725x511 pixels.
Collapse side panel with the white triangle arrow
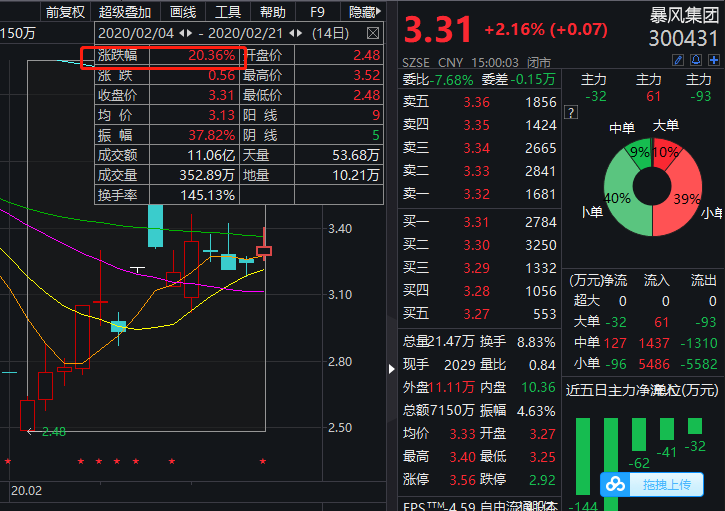(392, 369)
